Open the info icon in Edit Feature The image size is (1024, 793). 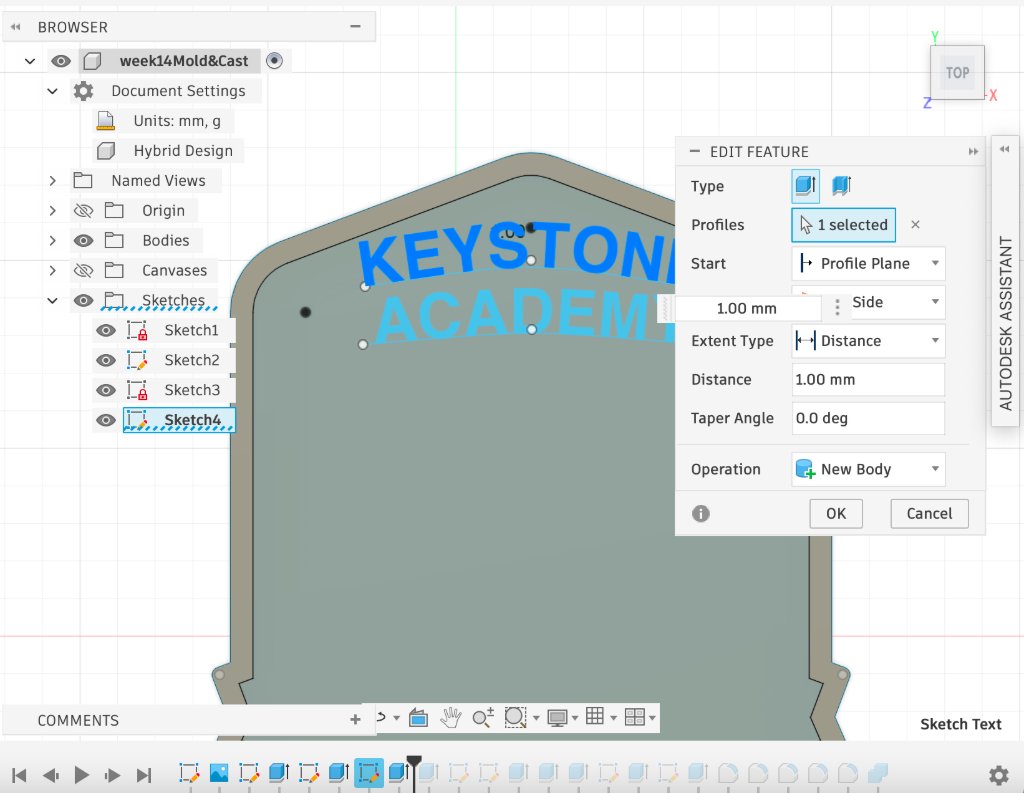coord(701,513)
